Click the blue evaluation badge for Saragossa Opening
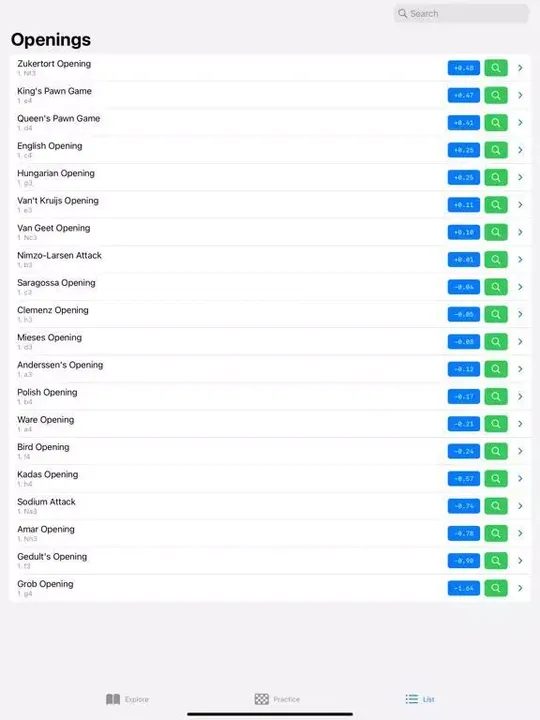540x720 pixels. click(x=464, y=287)
